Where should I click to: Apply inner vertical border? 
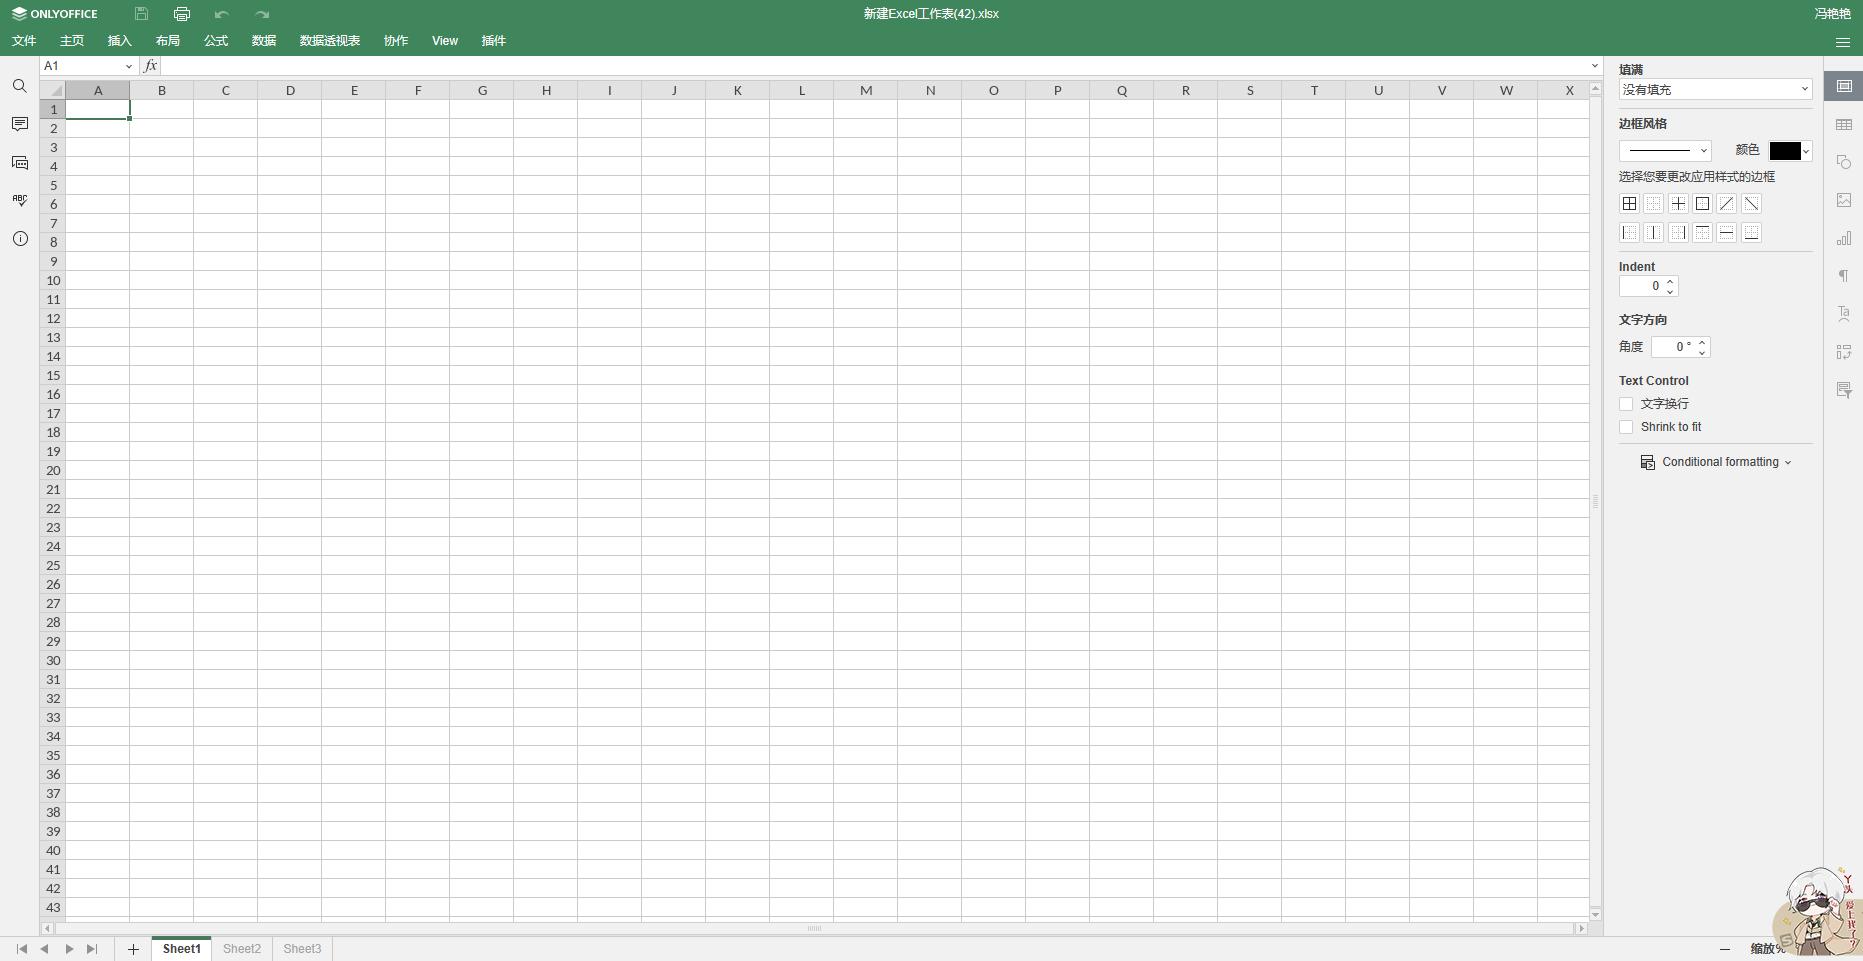click(1654, 233)
